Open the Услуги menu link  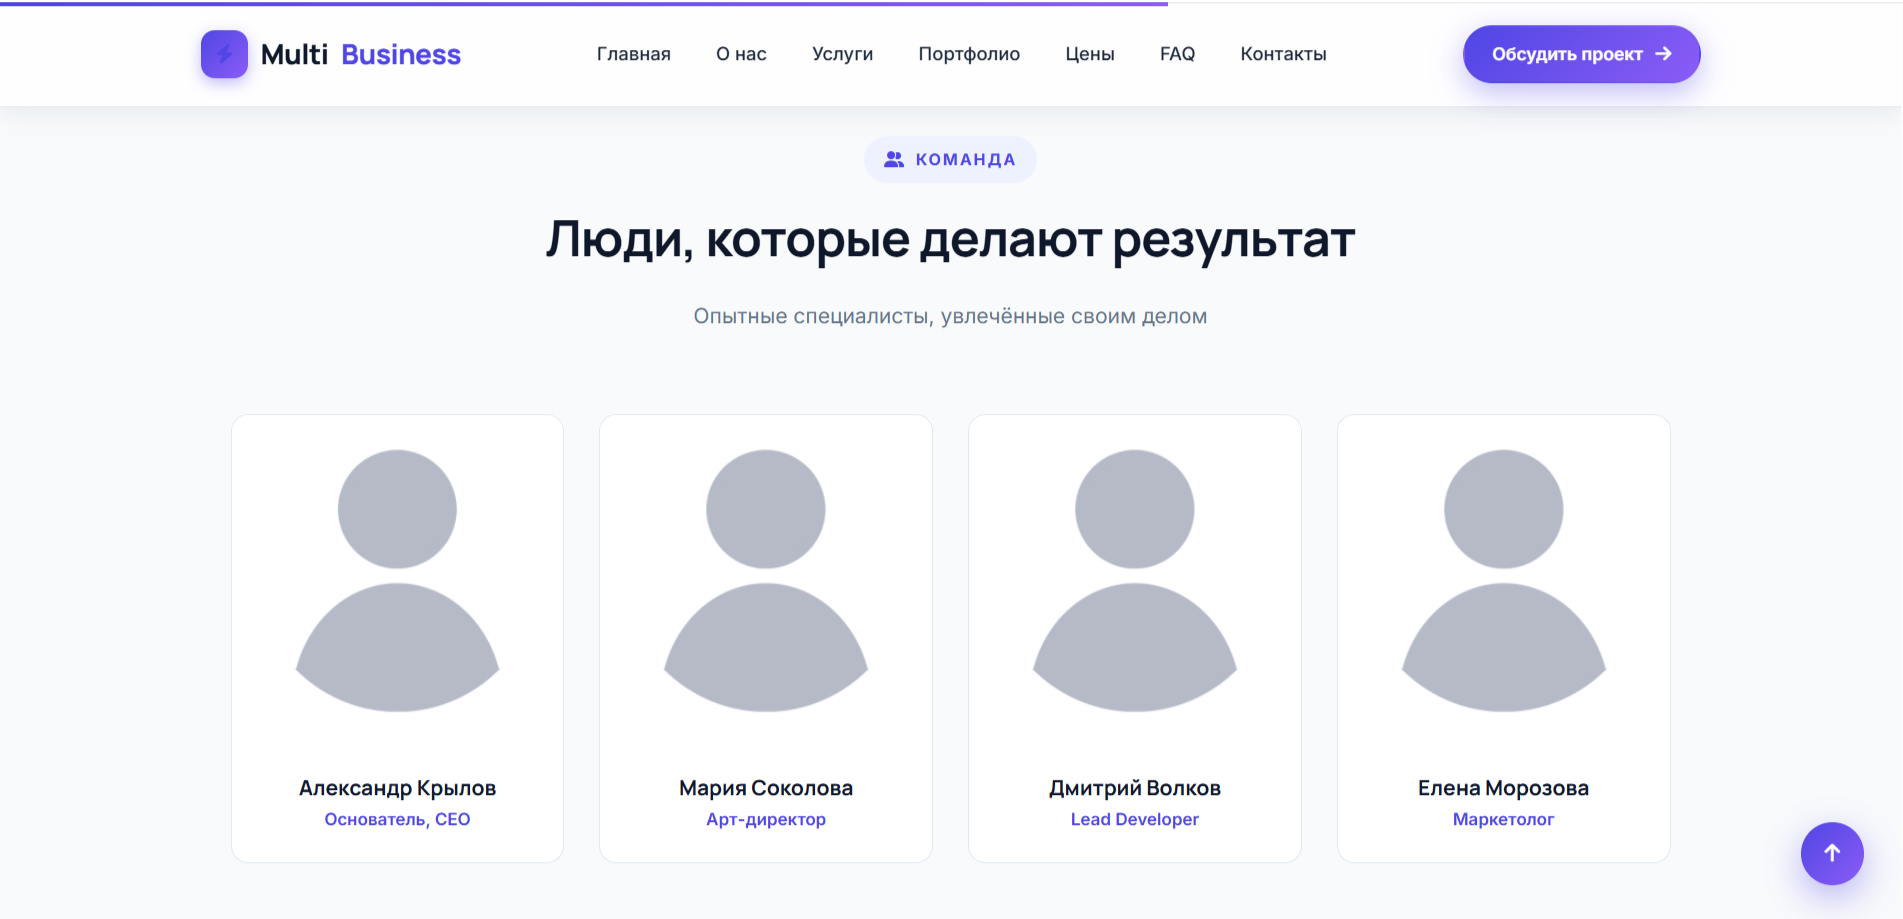tap(843, 54)
